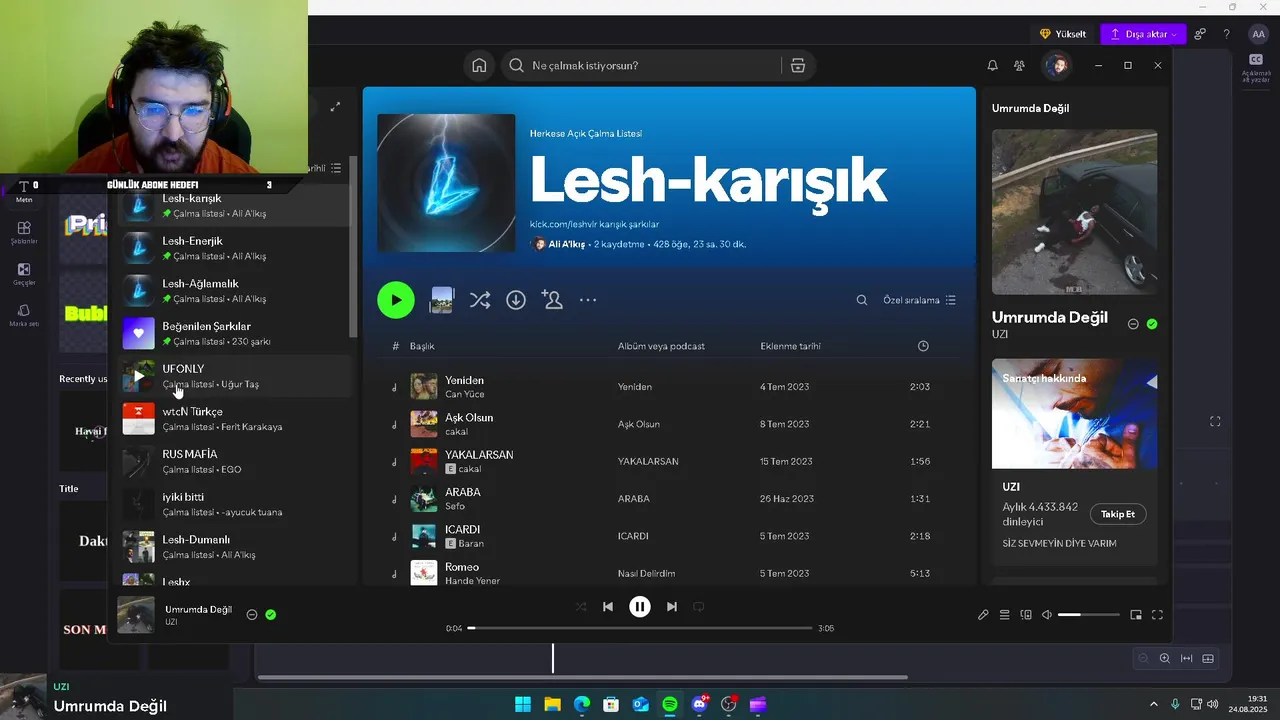Click the Takip Et button for UZI
The image size is (1280, 720).
1118,514
